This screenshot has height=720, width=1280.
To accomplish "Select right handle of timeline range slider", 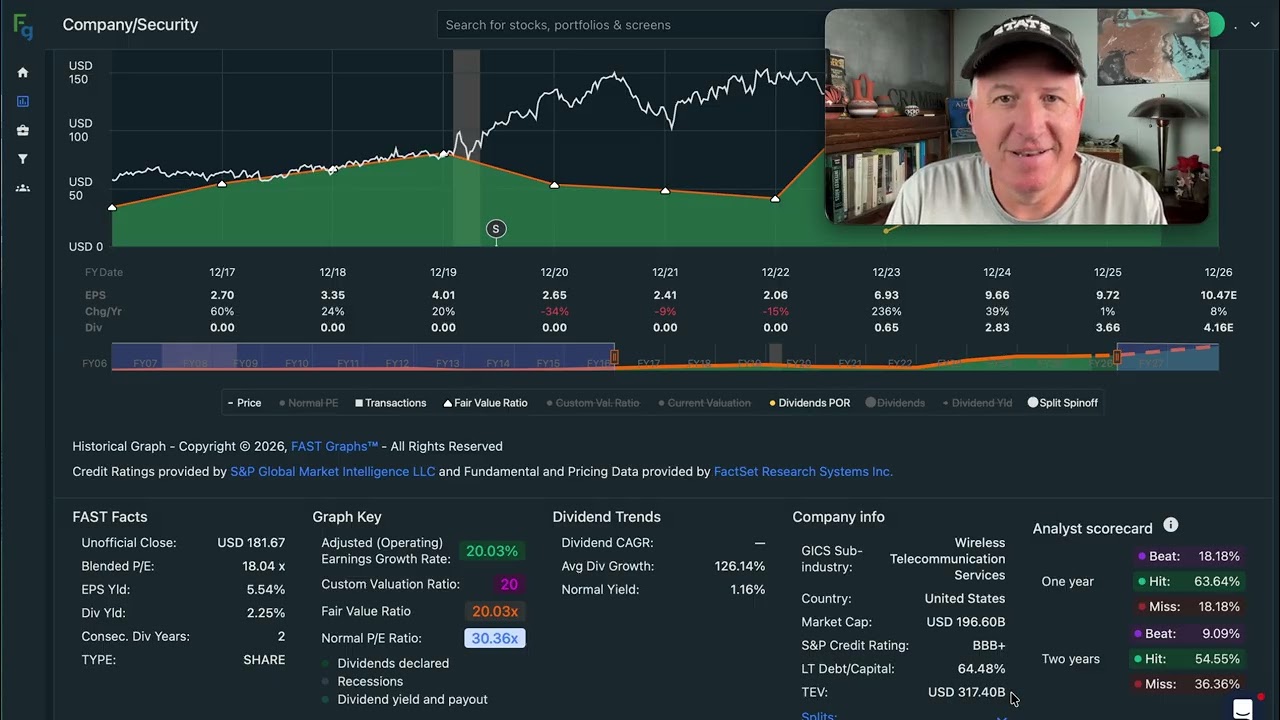I will (x=1117, y=357).
